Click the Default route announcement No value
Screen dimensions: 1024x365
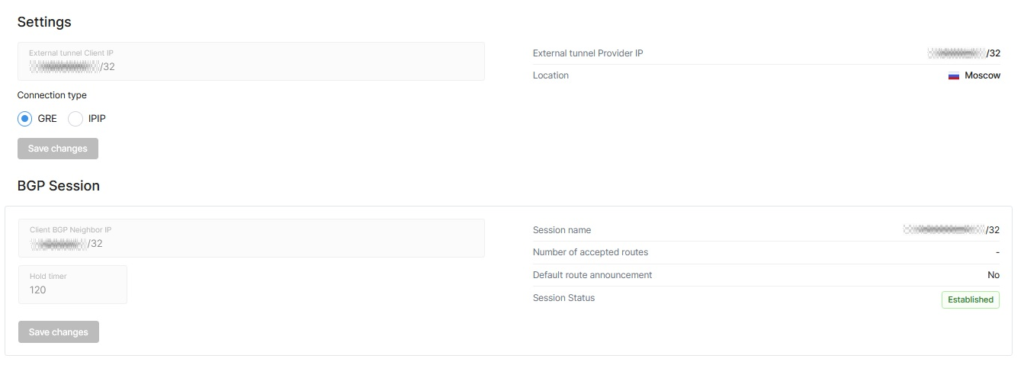coord(993,275)
